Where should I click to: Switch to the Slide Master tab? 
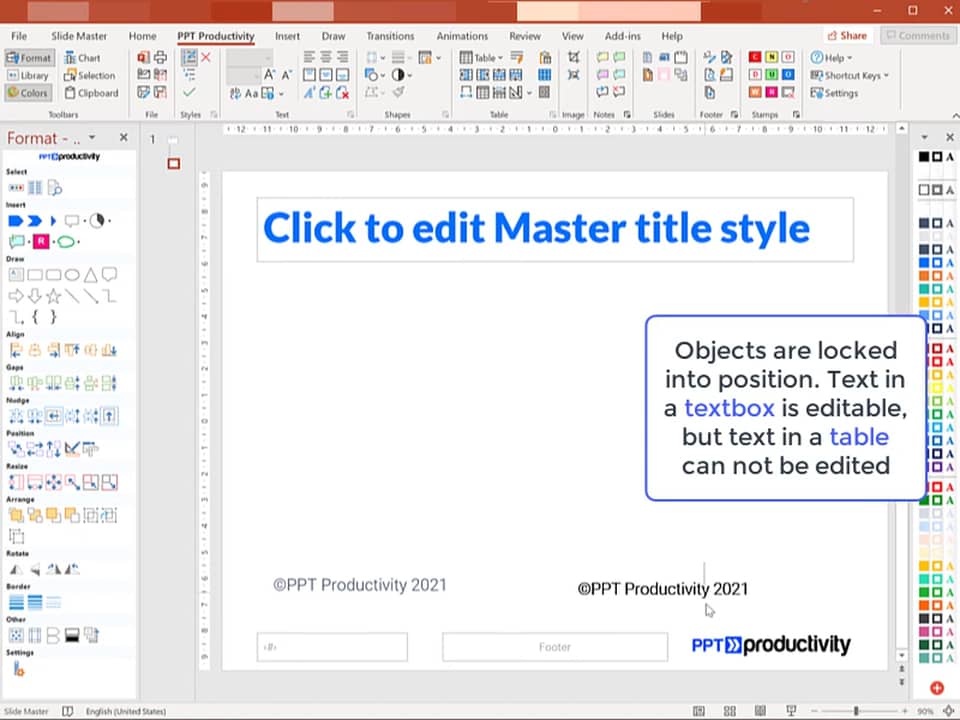(78, 36)
